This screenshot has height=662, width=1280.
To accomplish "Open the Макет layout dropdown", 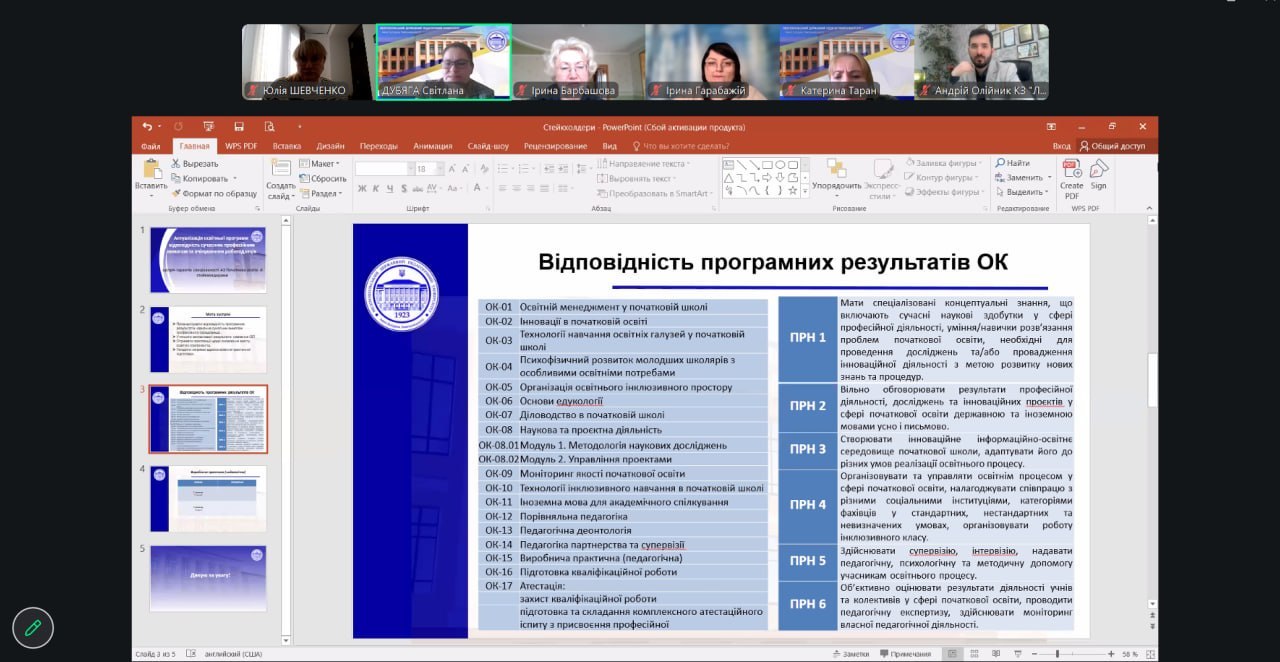I will pyautogui.click(x=324, y=163).
